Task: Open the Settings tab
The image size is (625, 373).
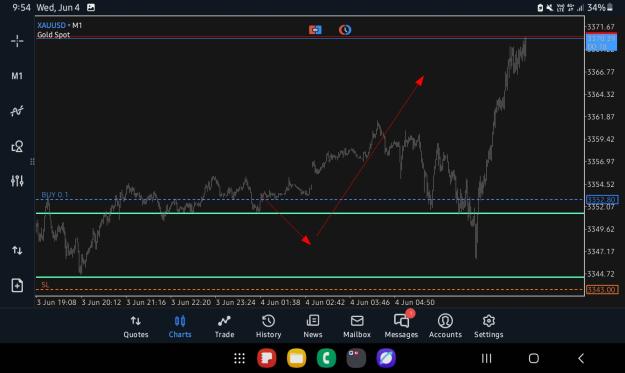Action: coord(489,326)
